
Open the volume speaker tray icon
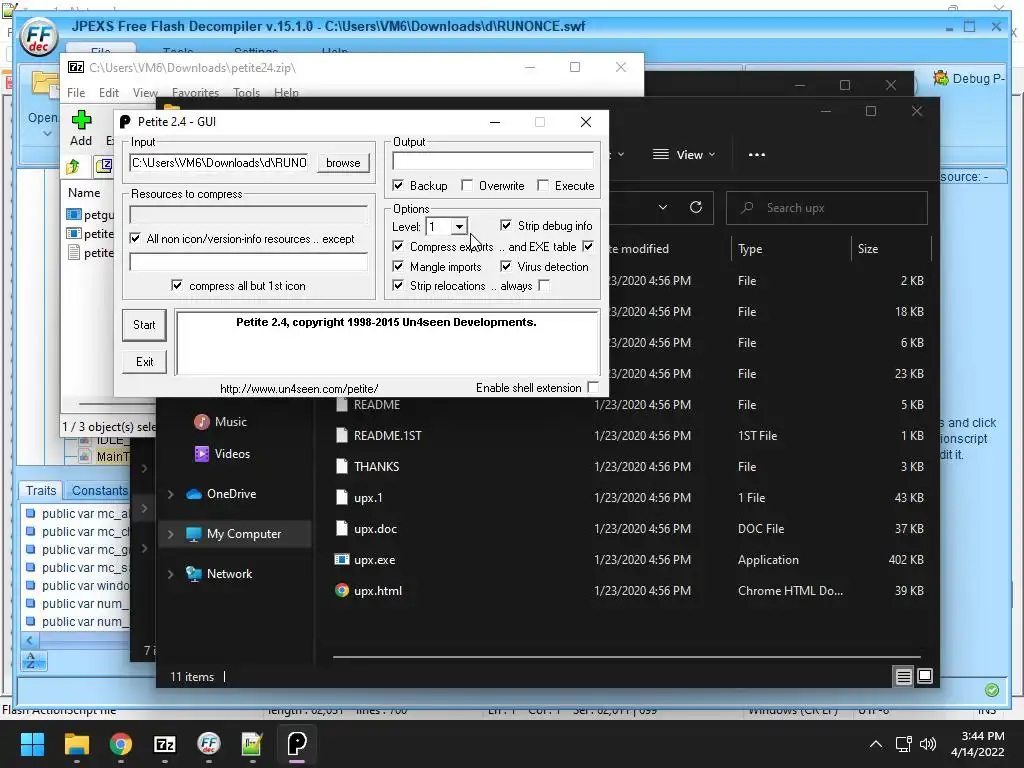coord(927,744)
